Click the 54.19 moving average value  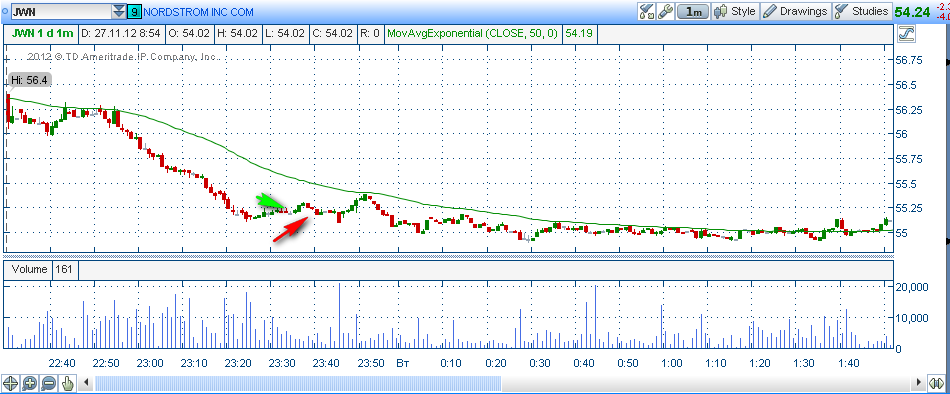(x=579, y=35)
